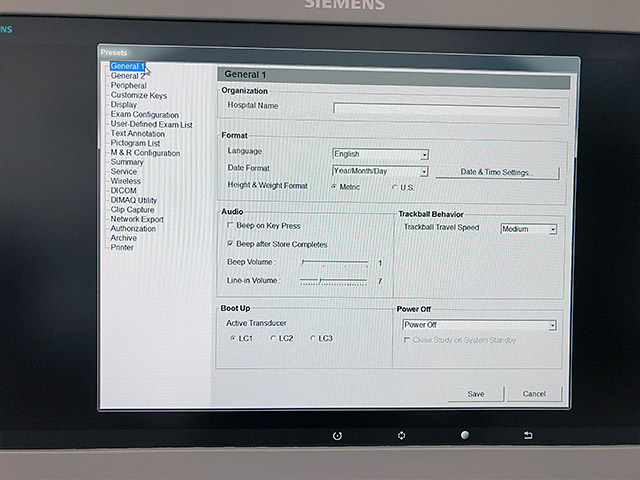Screen dimensions: 640x480
Task: Adjust the Beep Volume slider
Action: (334, 262)
